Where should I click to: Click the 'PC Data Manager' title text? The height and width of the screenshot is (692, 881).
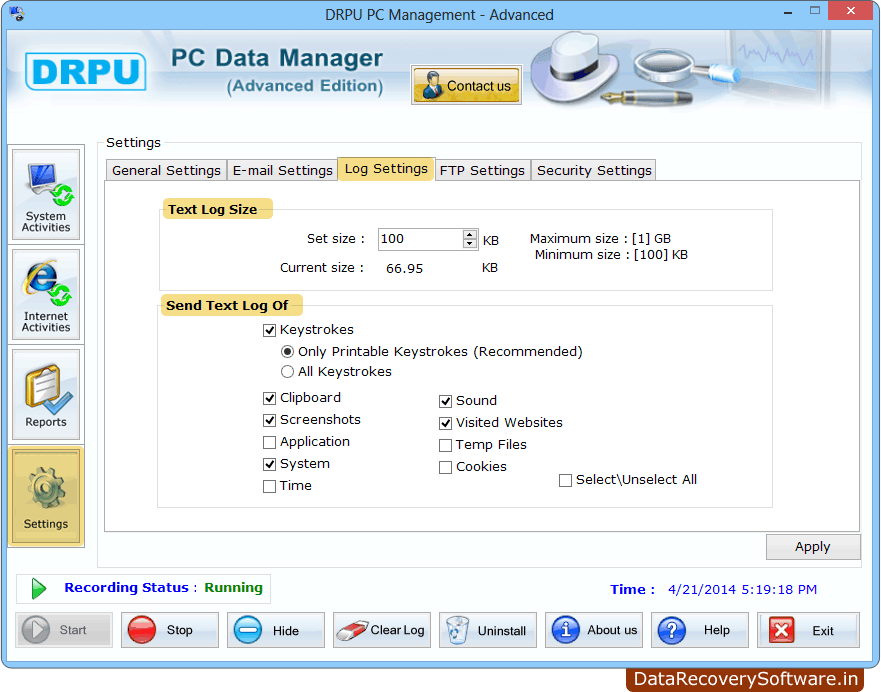coord(277,58)
